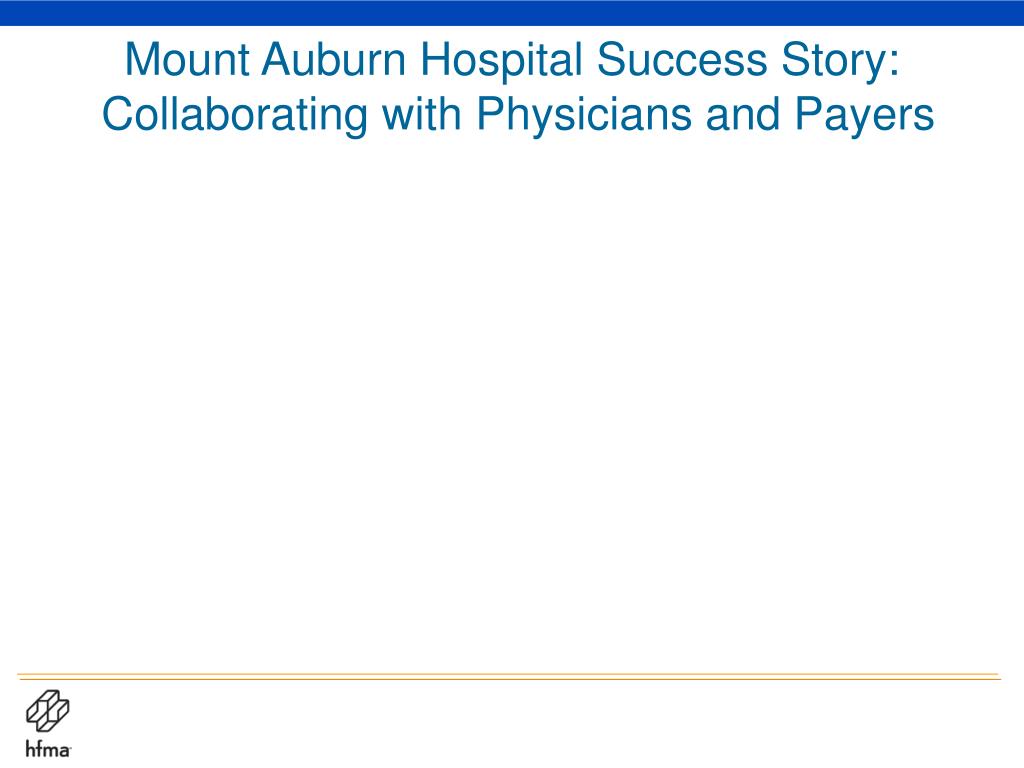Select the word Auburn in title
1024x768 pixels.
[334, 59]
